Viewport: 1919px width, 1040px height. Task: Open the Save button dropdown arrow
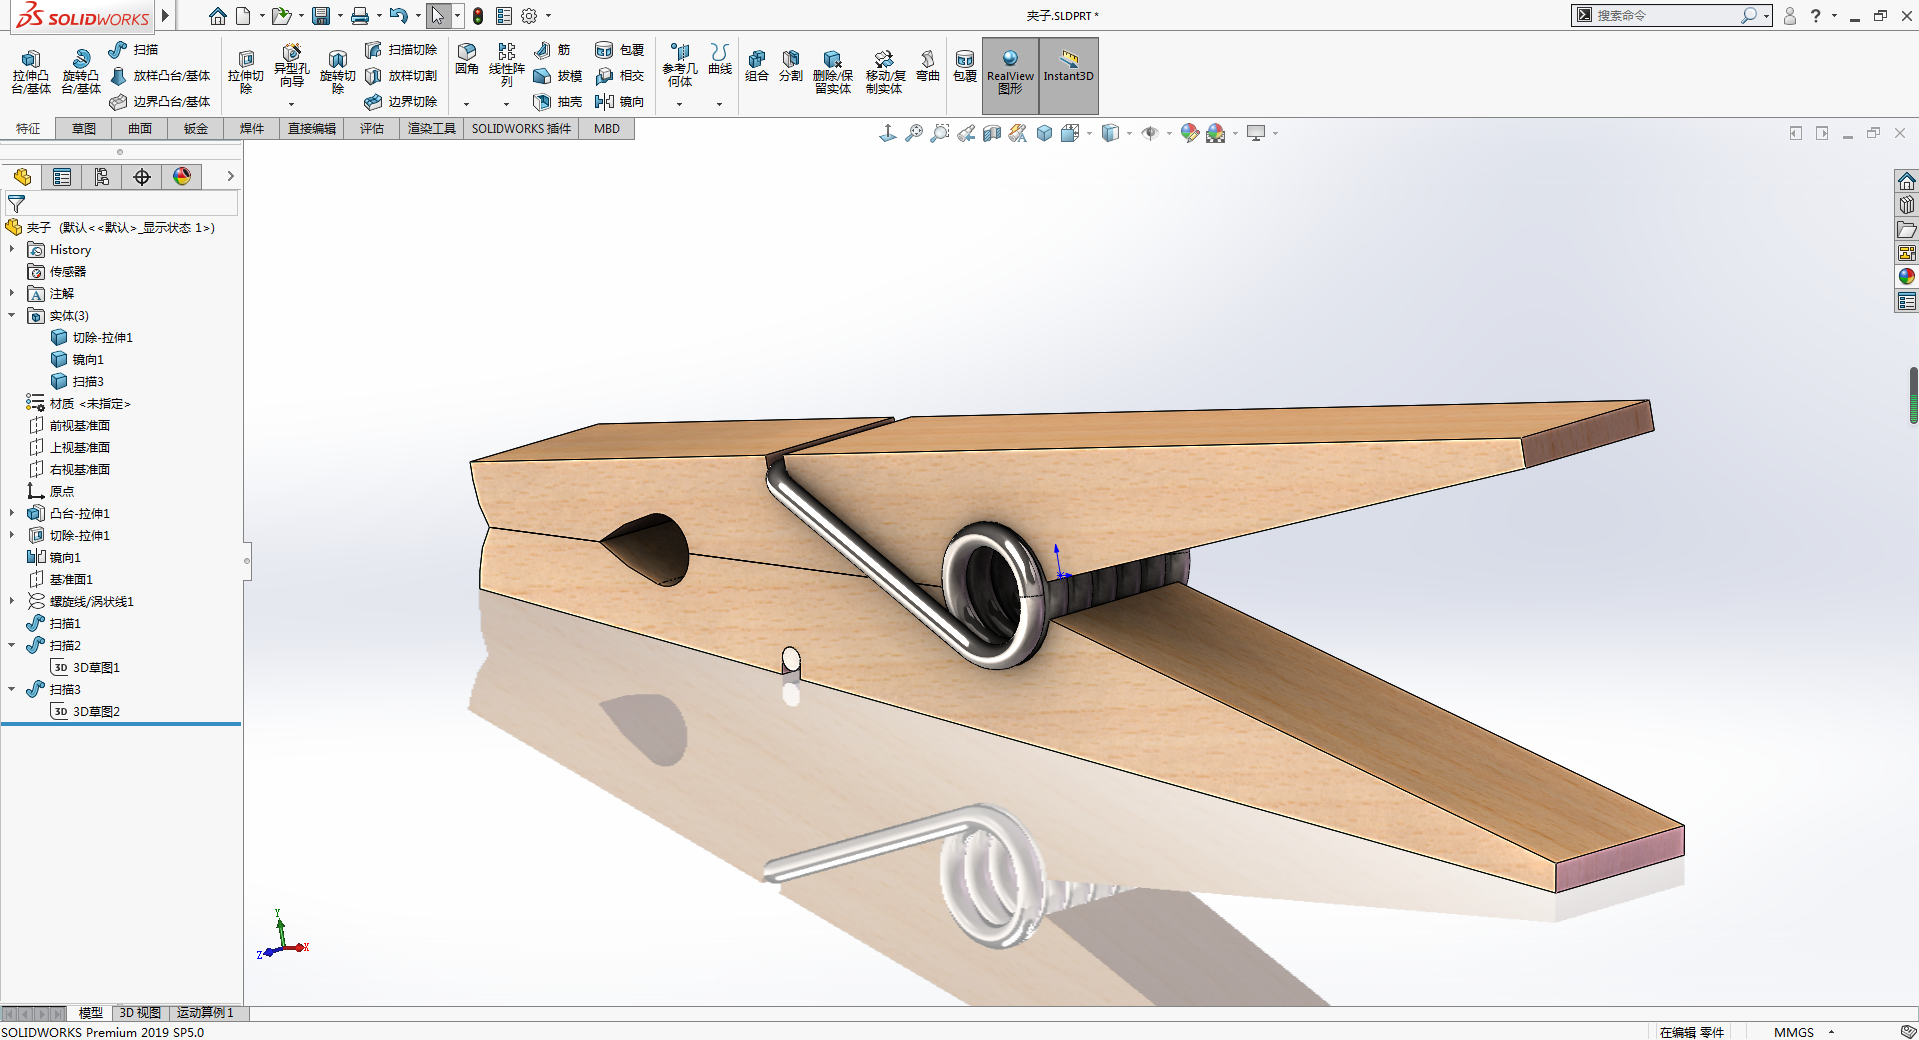(340, 16)
